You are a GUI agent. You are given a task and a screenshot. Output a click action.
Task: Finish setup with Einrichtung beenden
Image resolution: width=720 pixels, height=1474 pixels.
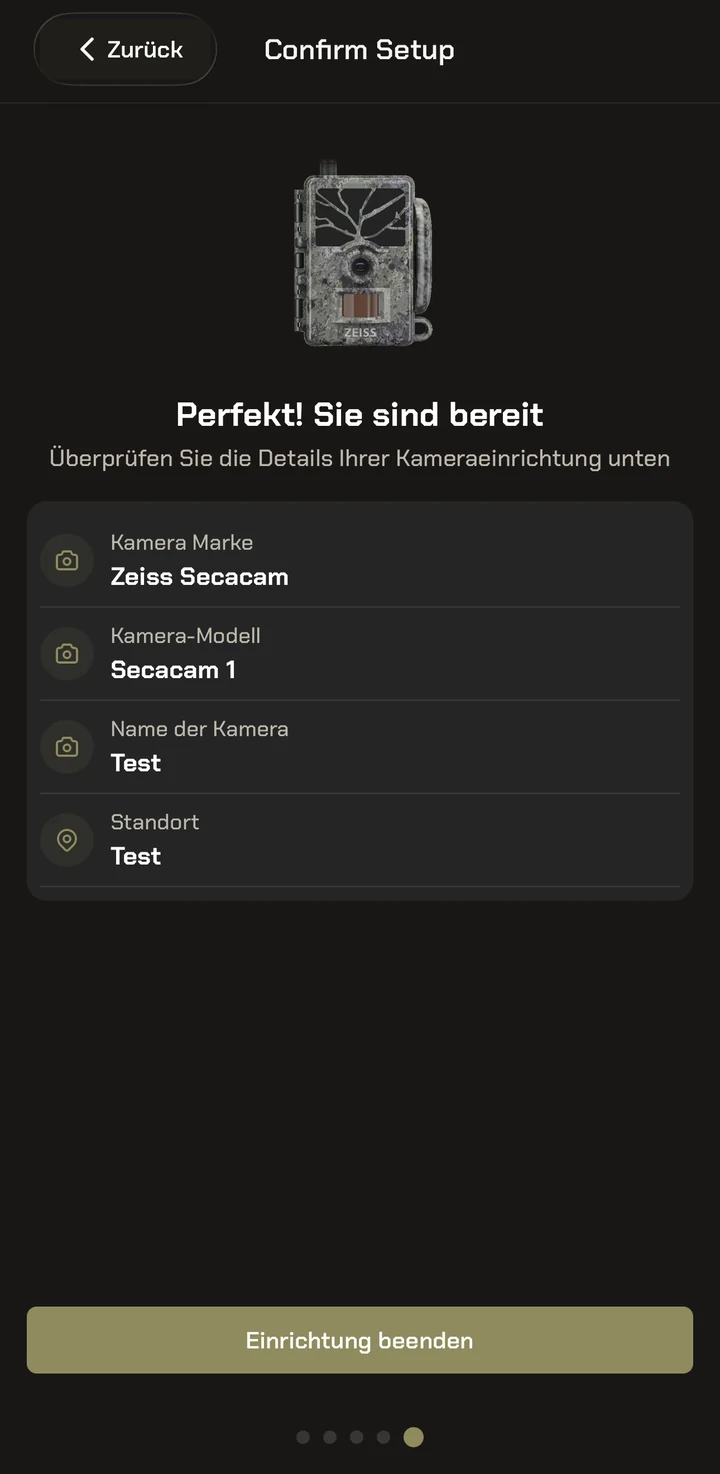[x=360, y=1340]
